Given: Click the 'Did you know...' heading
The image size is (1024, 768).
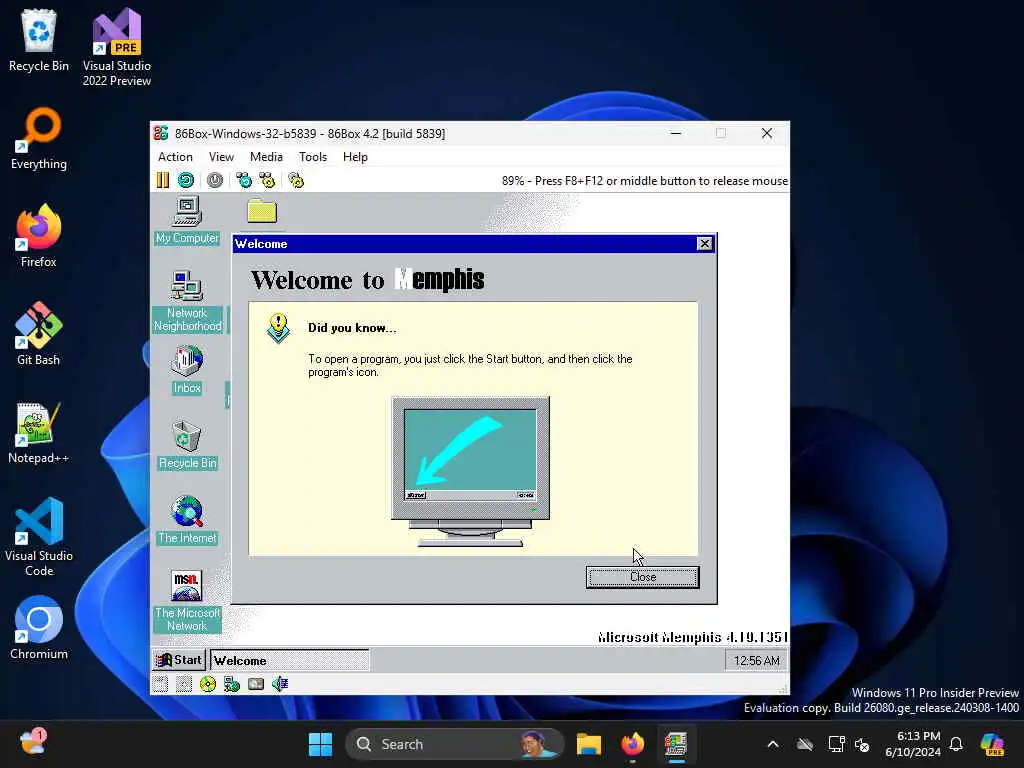Looking at the screenshot, I should 352,328.
